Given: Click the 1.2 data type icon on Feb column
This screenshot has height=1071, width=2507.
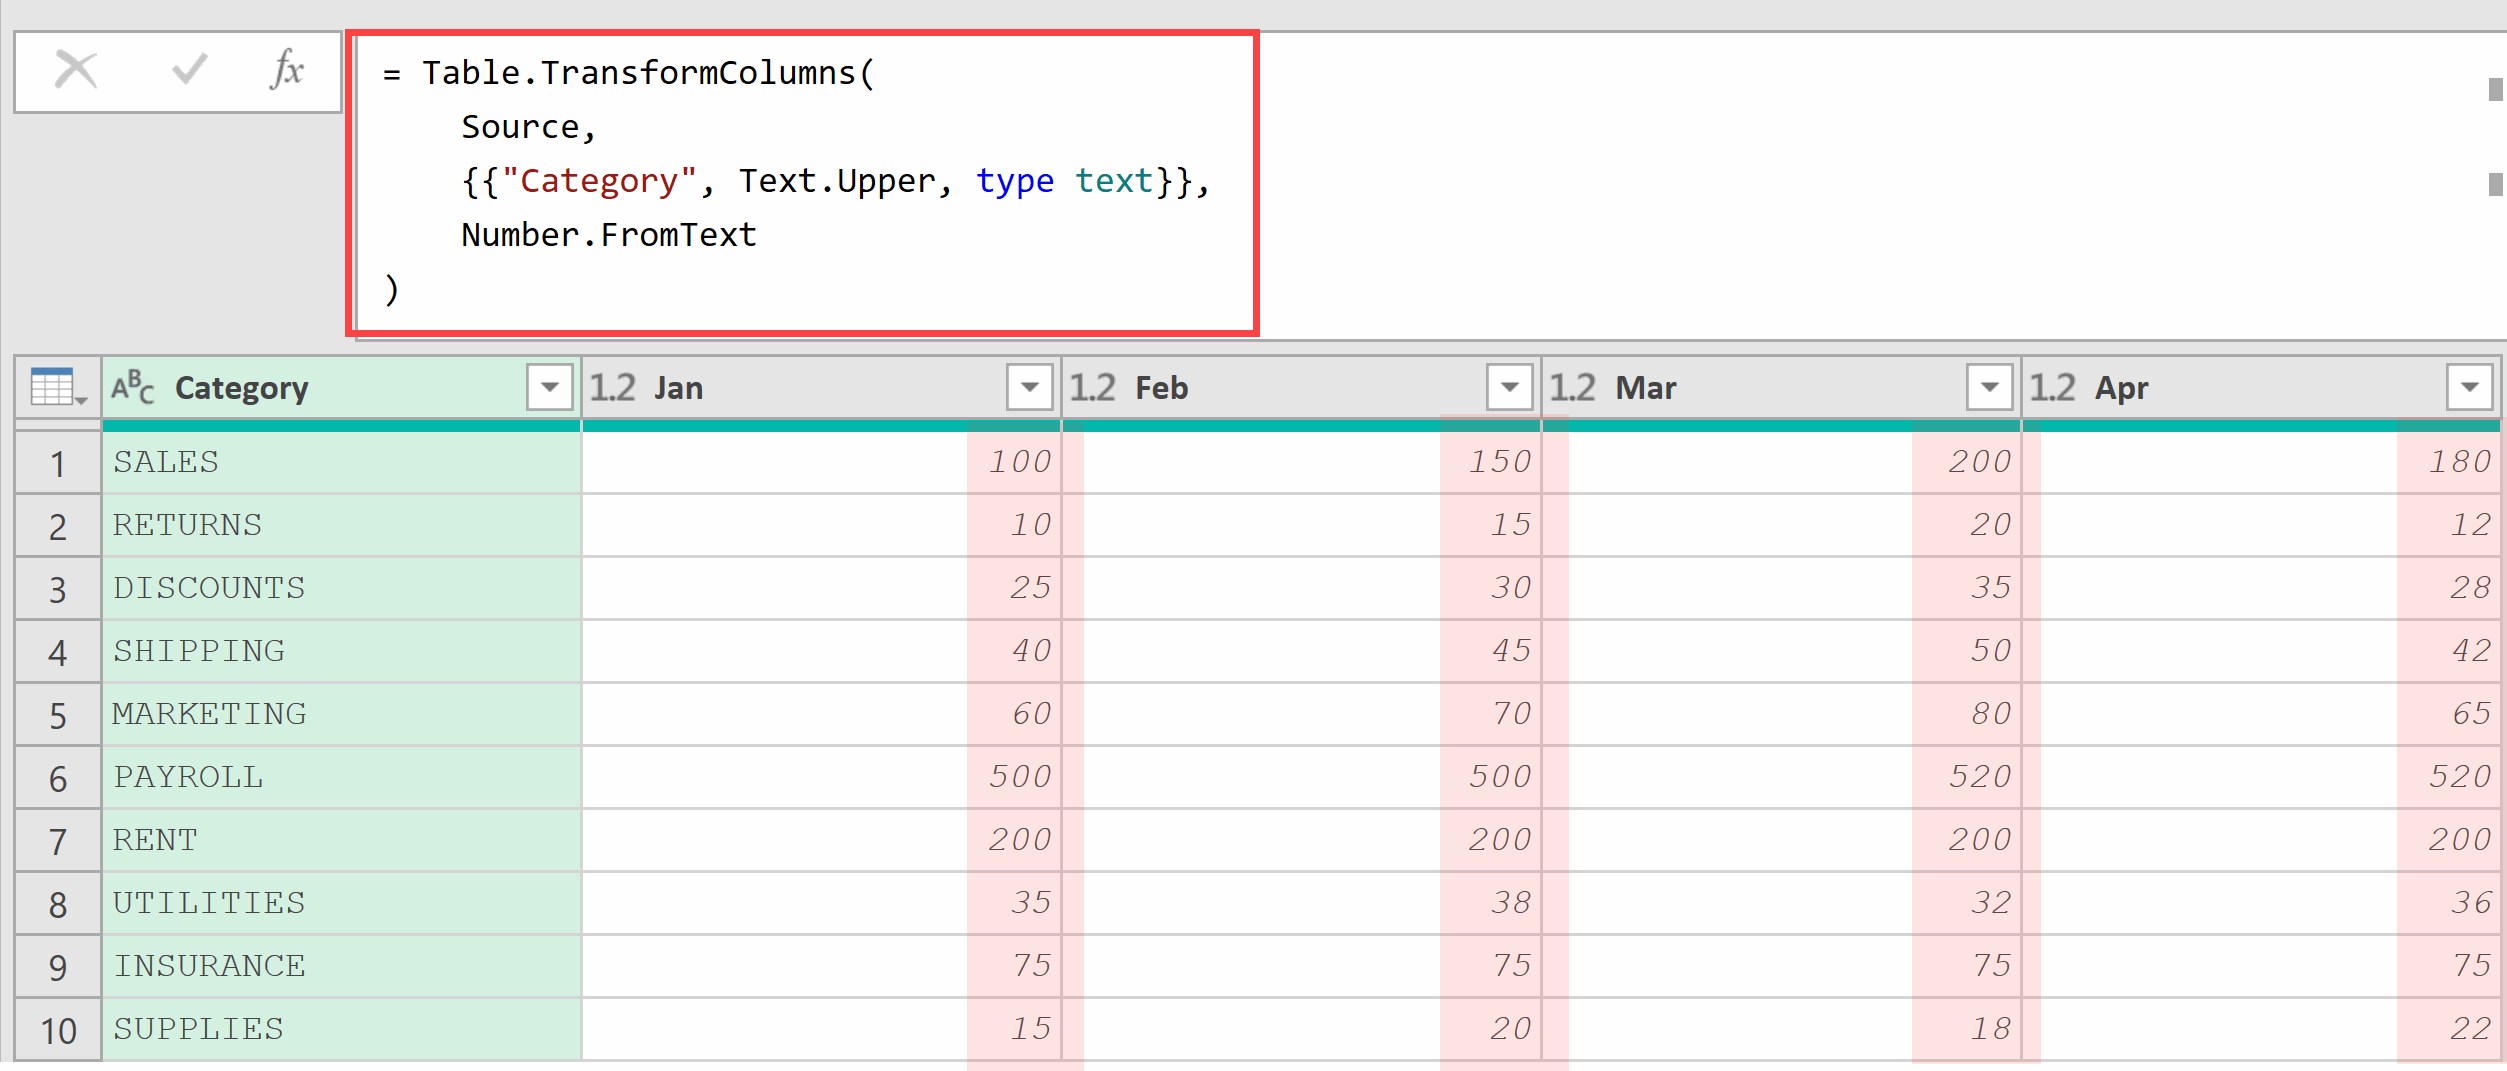Looking at the screenshot, I should tap(1092, 388).
